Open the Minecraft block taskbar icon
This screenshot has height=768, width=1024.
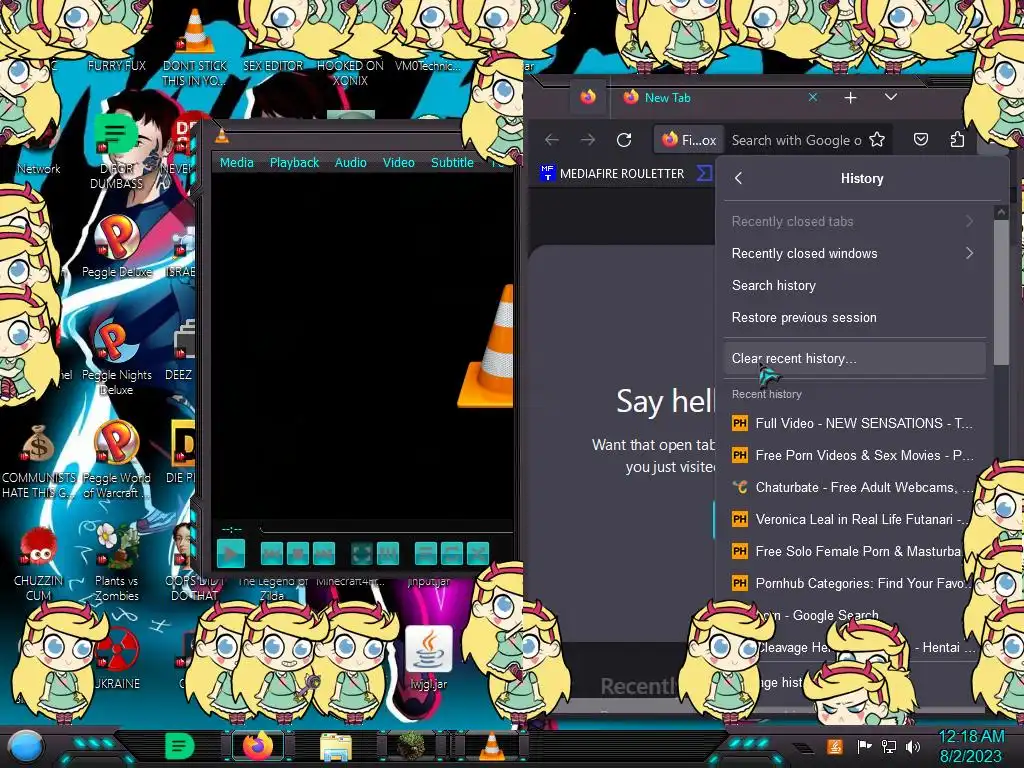point(411,746)
